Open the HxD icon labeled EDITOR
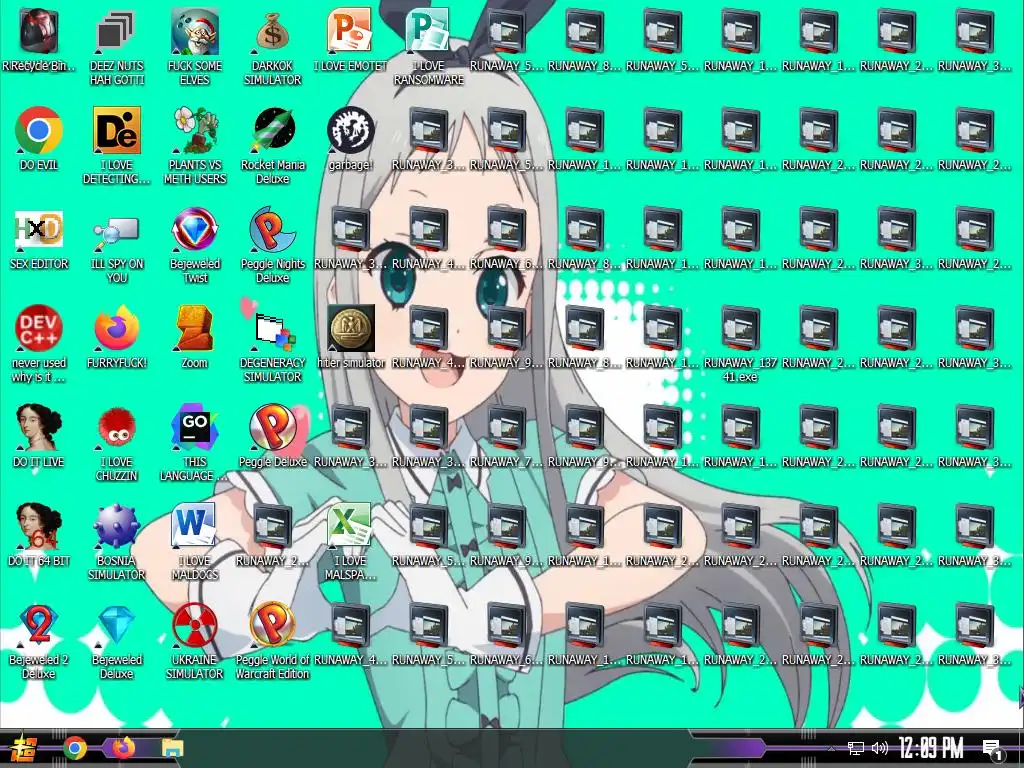The height and width of the screenshot is (768, 1024). [x=39, y=230]
